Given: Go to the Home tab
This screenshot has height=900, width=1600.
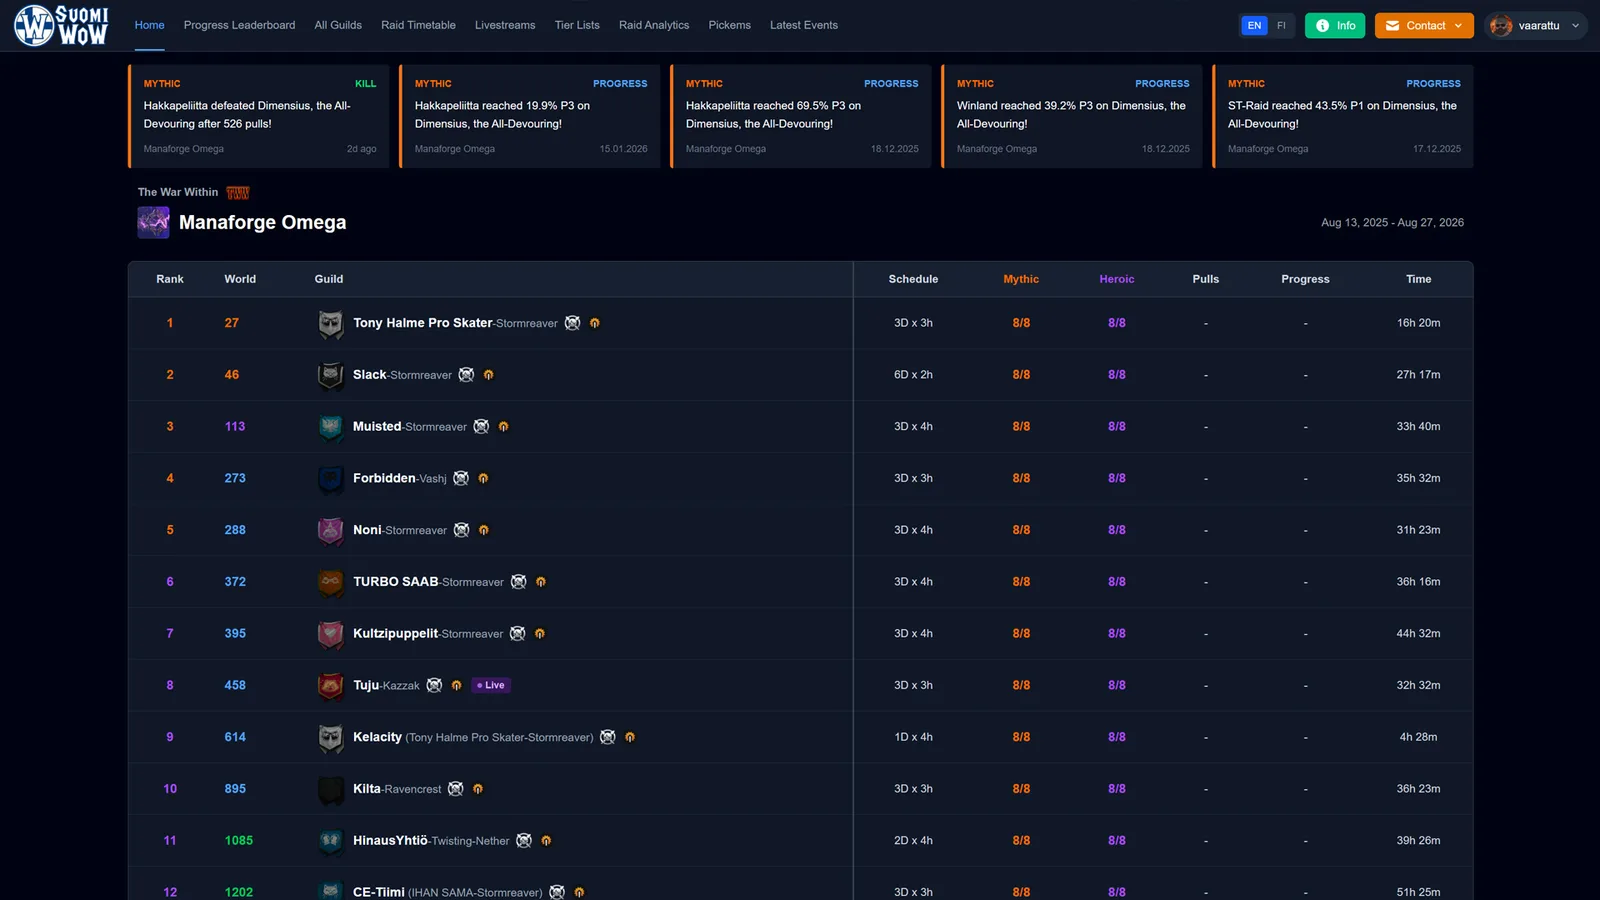Looking at the screenshot, I should pyautogui.click(x=150, y=25).
